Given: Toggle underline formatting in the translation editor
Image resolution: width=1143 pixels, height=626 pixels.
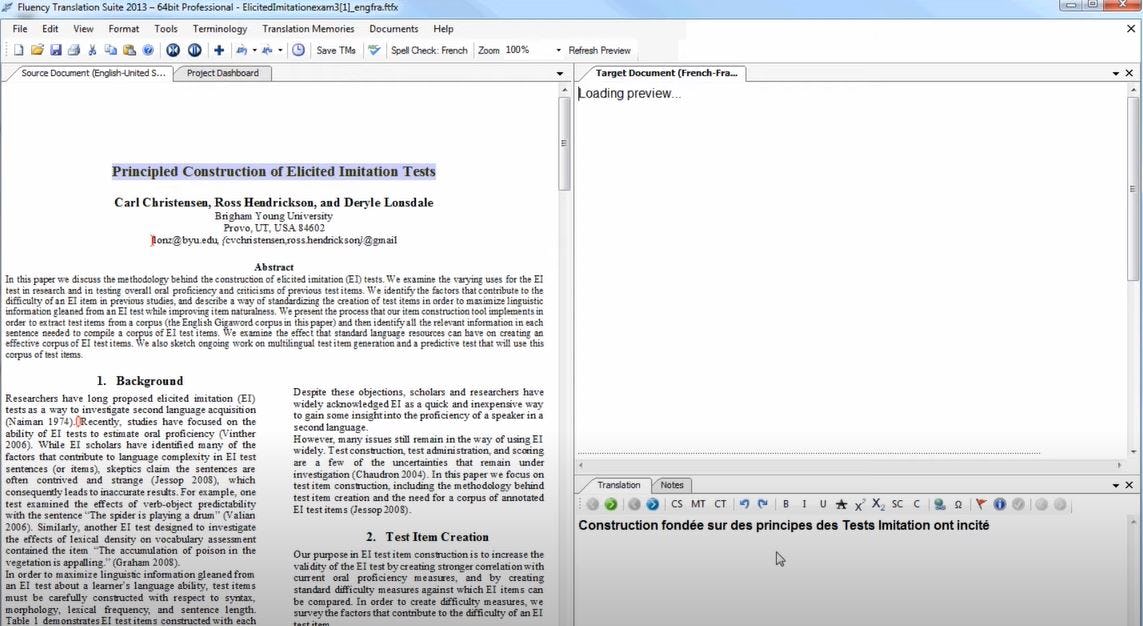Looking at the screenshot, I should [822, 504].
